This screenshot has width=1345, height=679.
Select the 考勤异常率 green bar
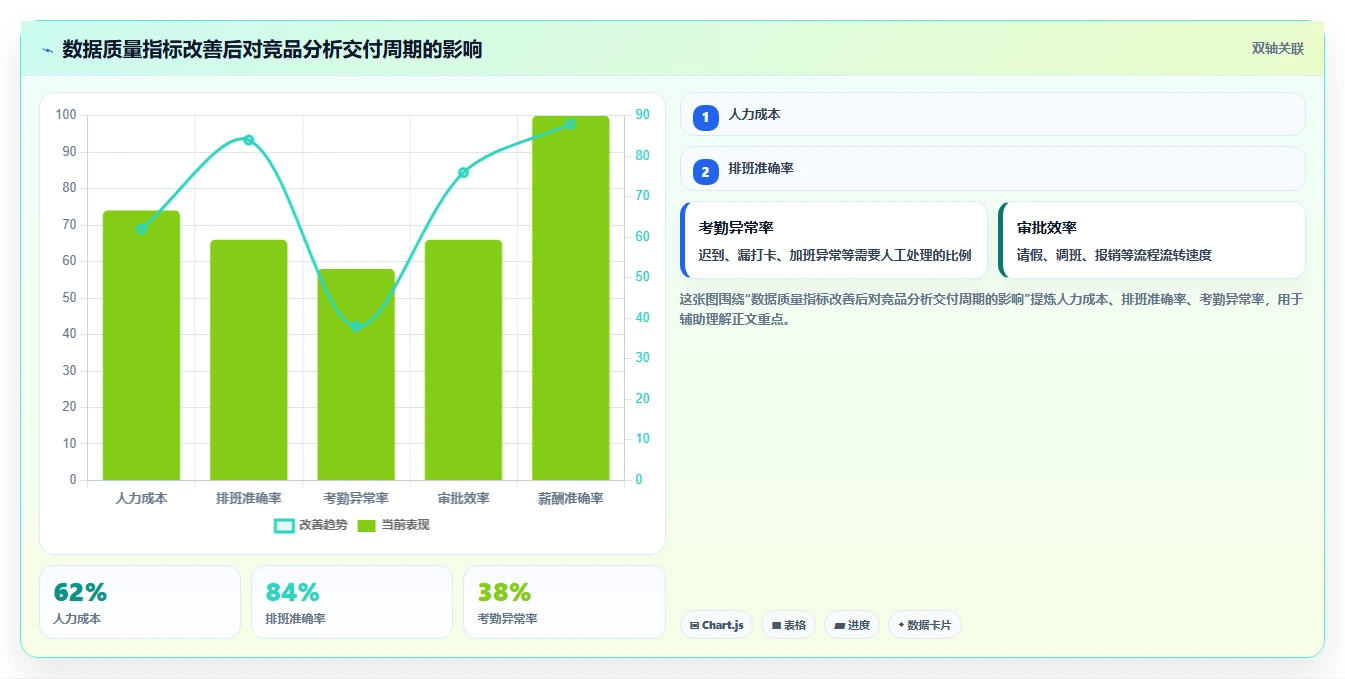pyautogui.click(x=356, y=375)
